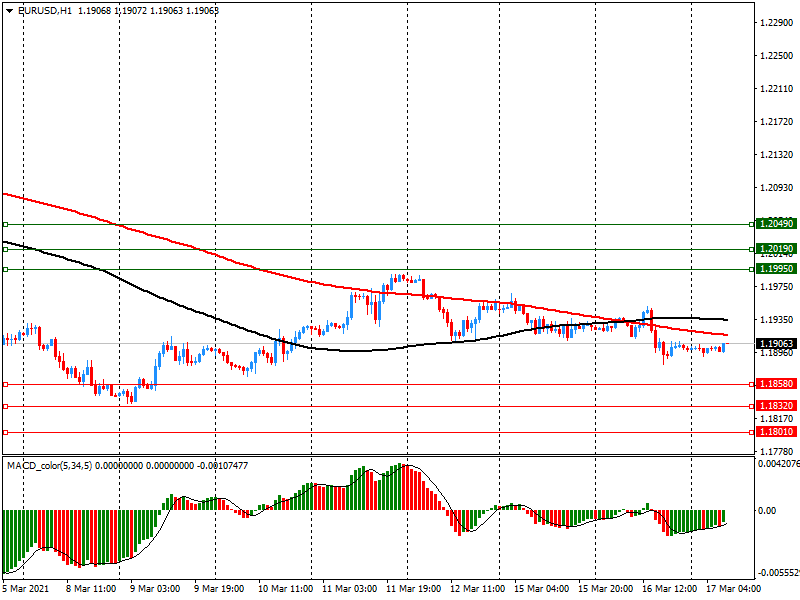Click the 1.19750 price scale value

click(x=777, y=287)
